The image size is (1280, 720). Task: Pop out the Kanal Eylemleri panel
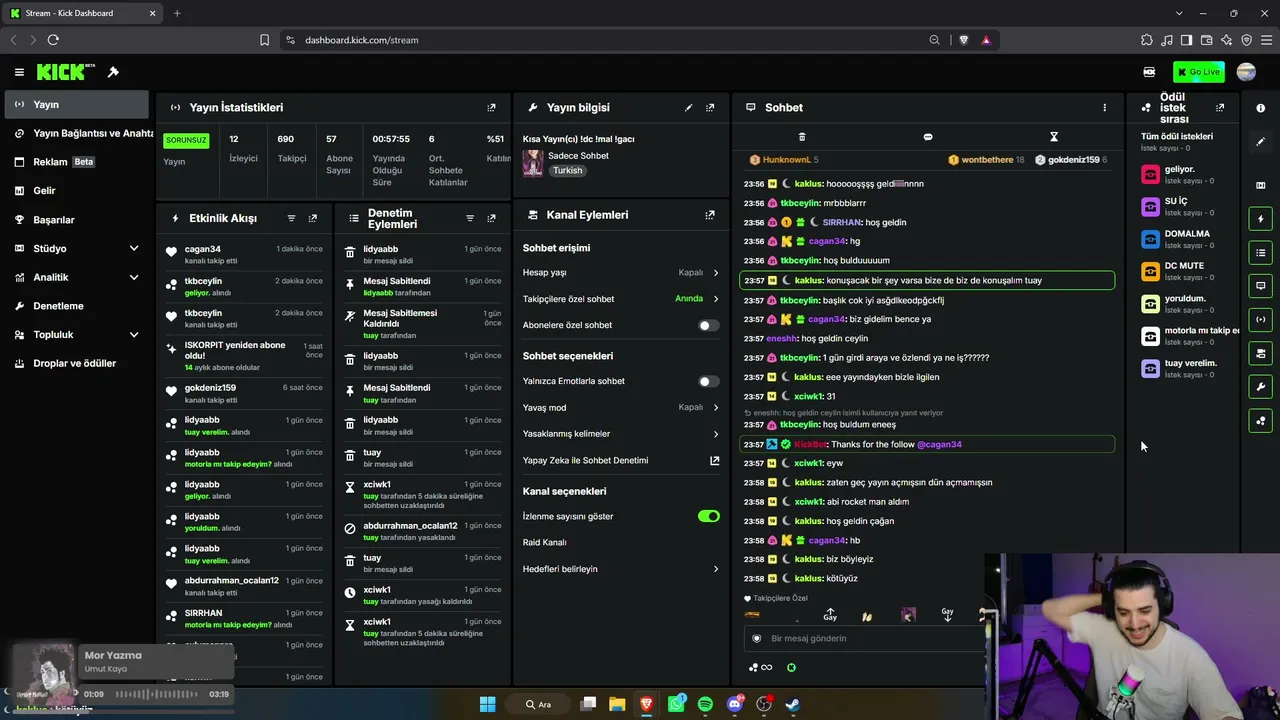(x=710, y=215)
